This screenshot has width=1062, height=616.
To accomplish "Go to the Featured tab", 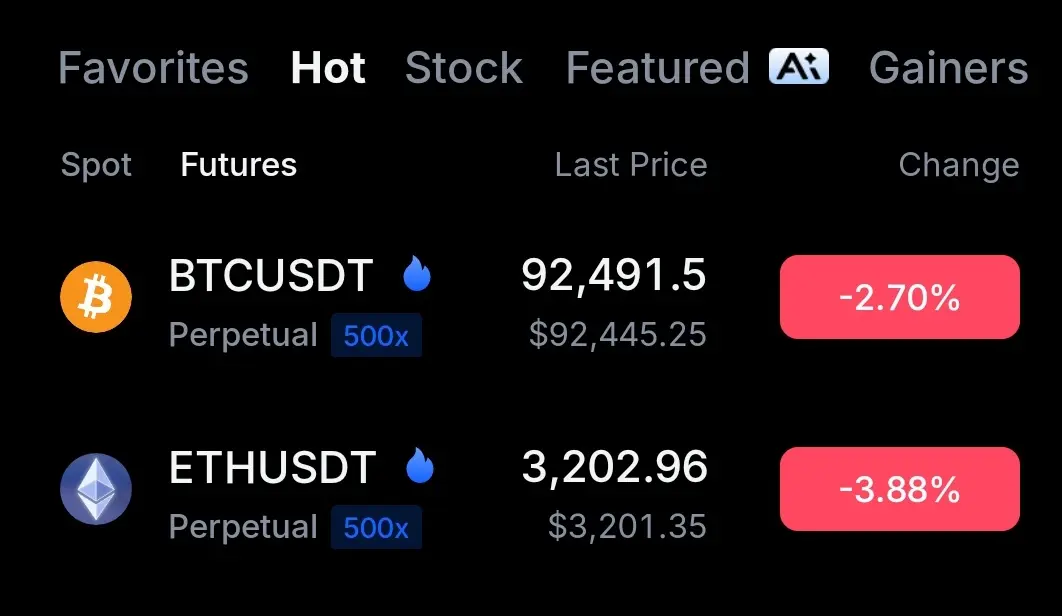I will pyautogui.click(x=657, y=68).
